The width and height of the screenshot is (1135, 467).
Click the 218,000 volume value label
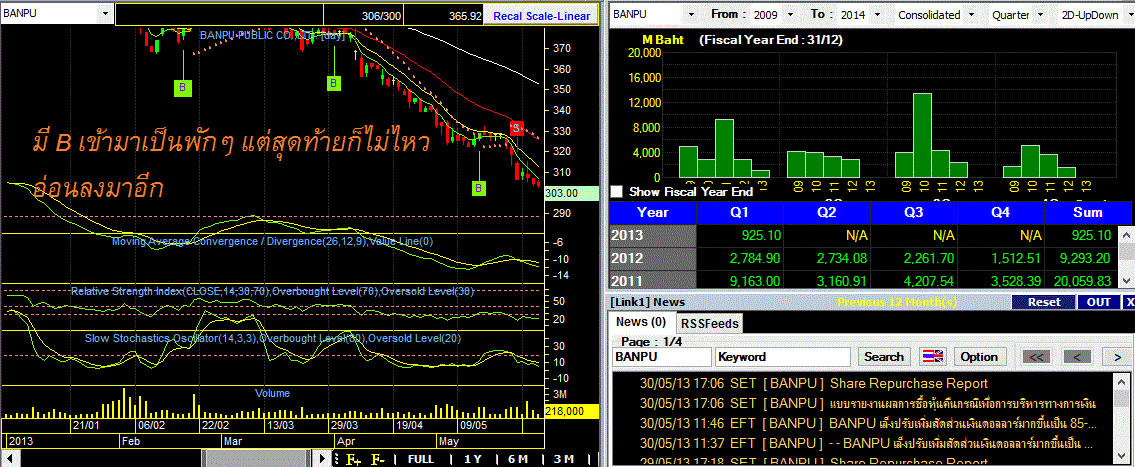coord(569,411)
